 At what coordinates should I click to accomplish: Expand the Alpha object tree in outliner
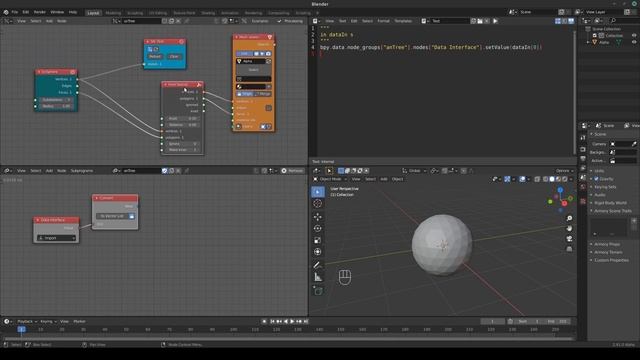(588, 42)
